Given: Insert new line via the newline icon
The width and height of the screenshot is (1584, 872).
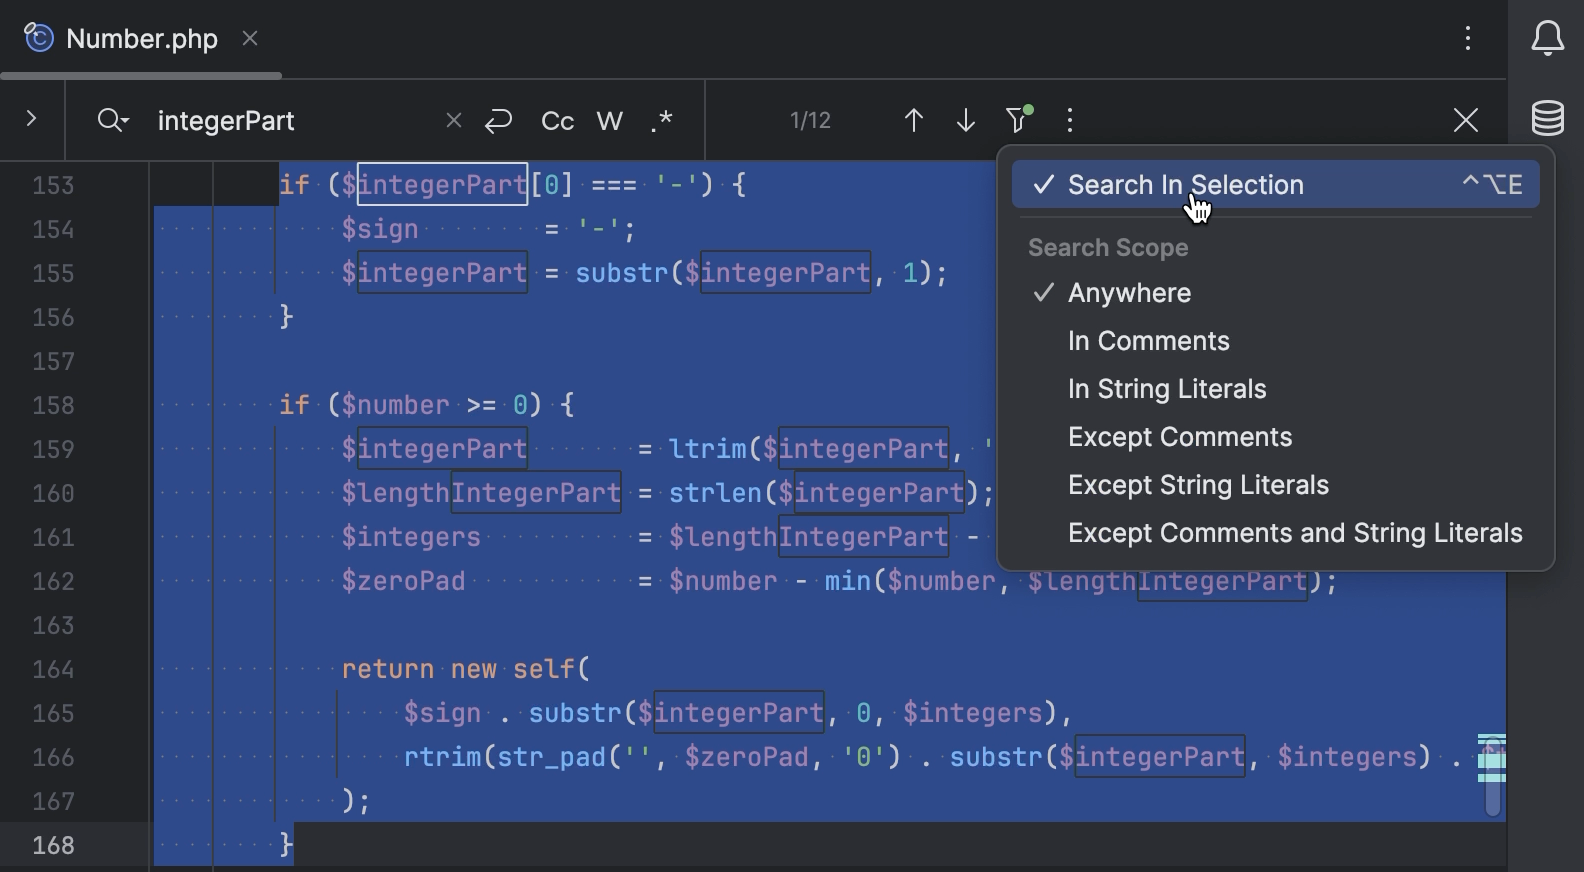Looking at the screenshot, I should 498,121.
